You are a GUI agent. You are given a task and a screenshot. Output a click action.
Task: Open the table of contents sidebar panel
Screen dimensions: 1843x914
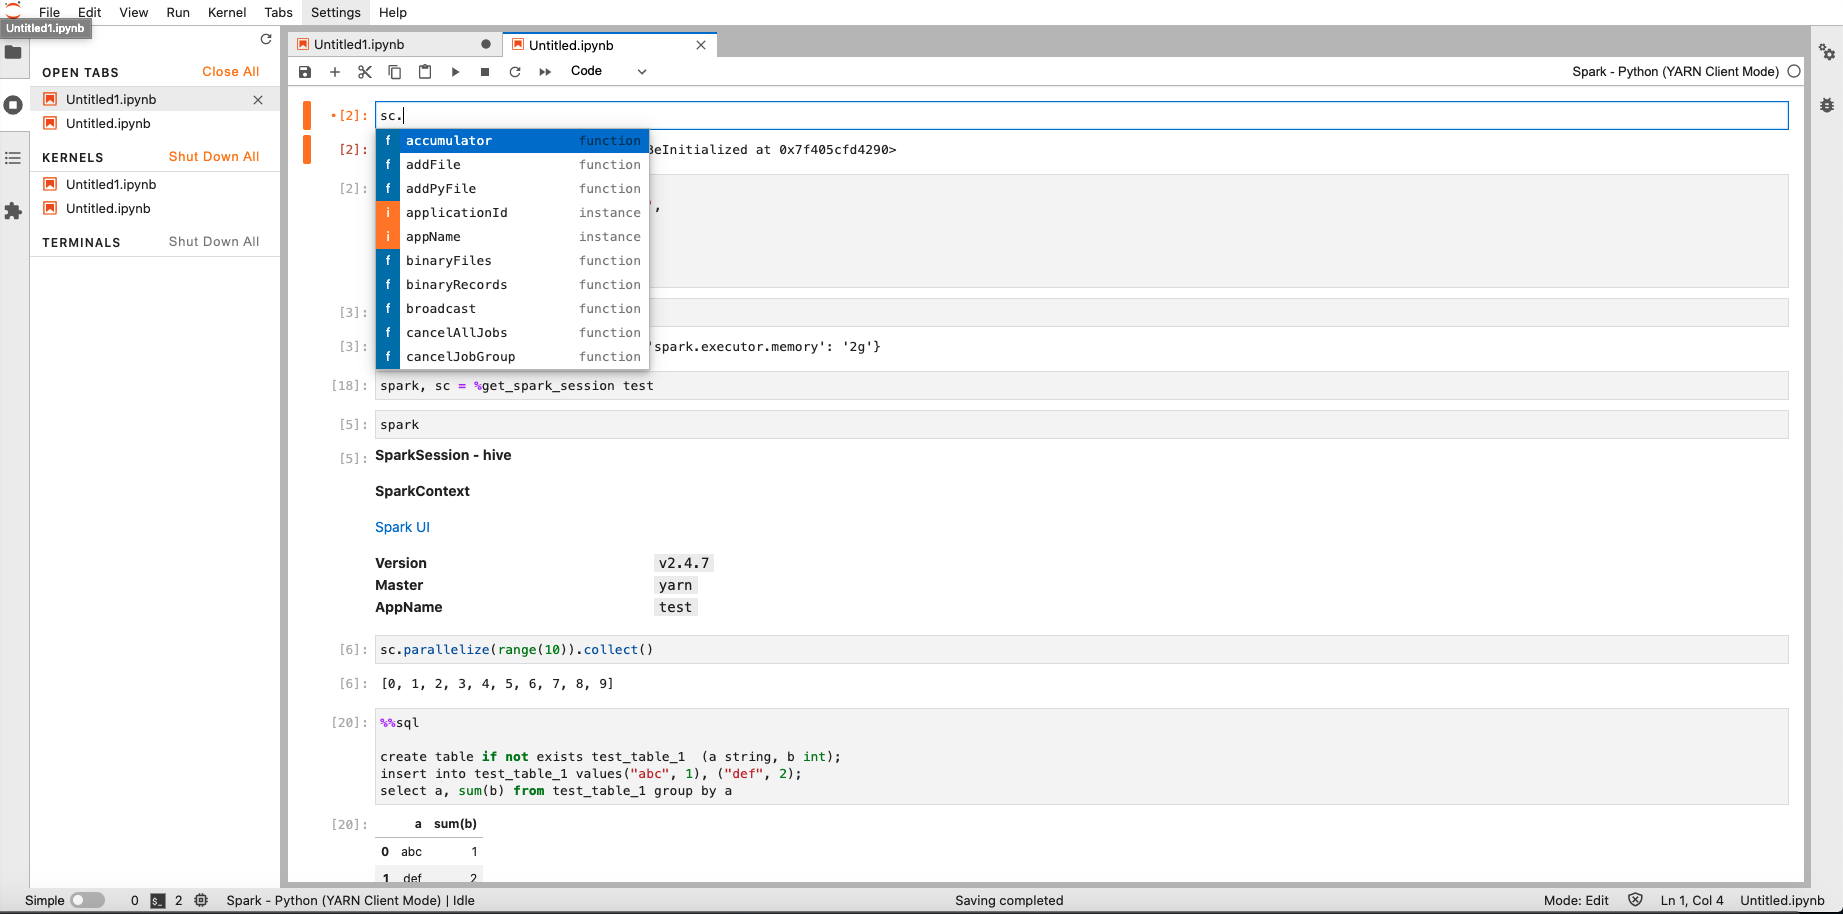tap(14, 157)
